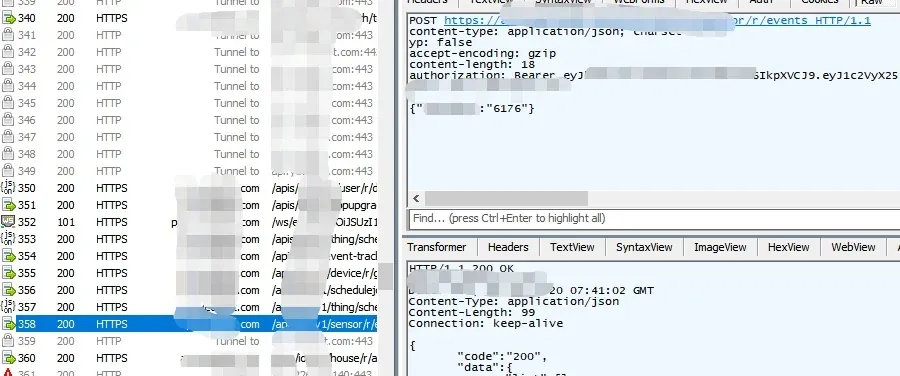Click the green arrow icon of session 351
Screen dimensions: 900x376
coord(8,205)
